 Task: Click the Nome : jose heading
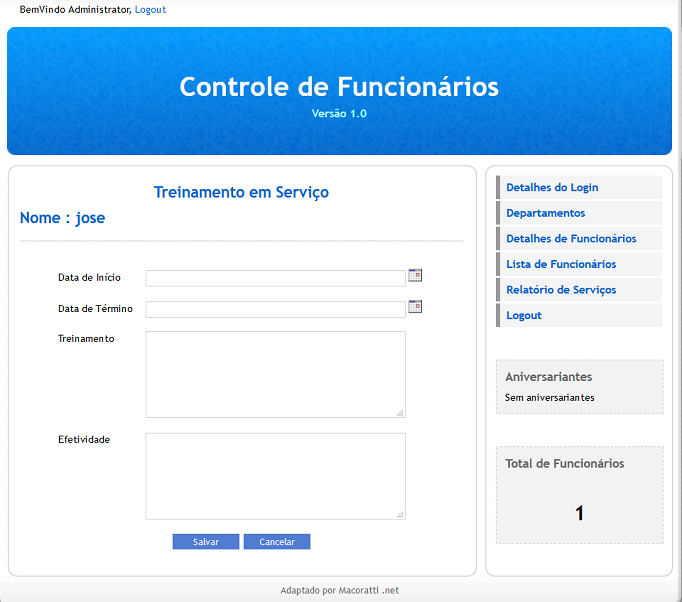pyautogui.click(x=63, y=218)
